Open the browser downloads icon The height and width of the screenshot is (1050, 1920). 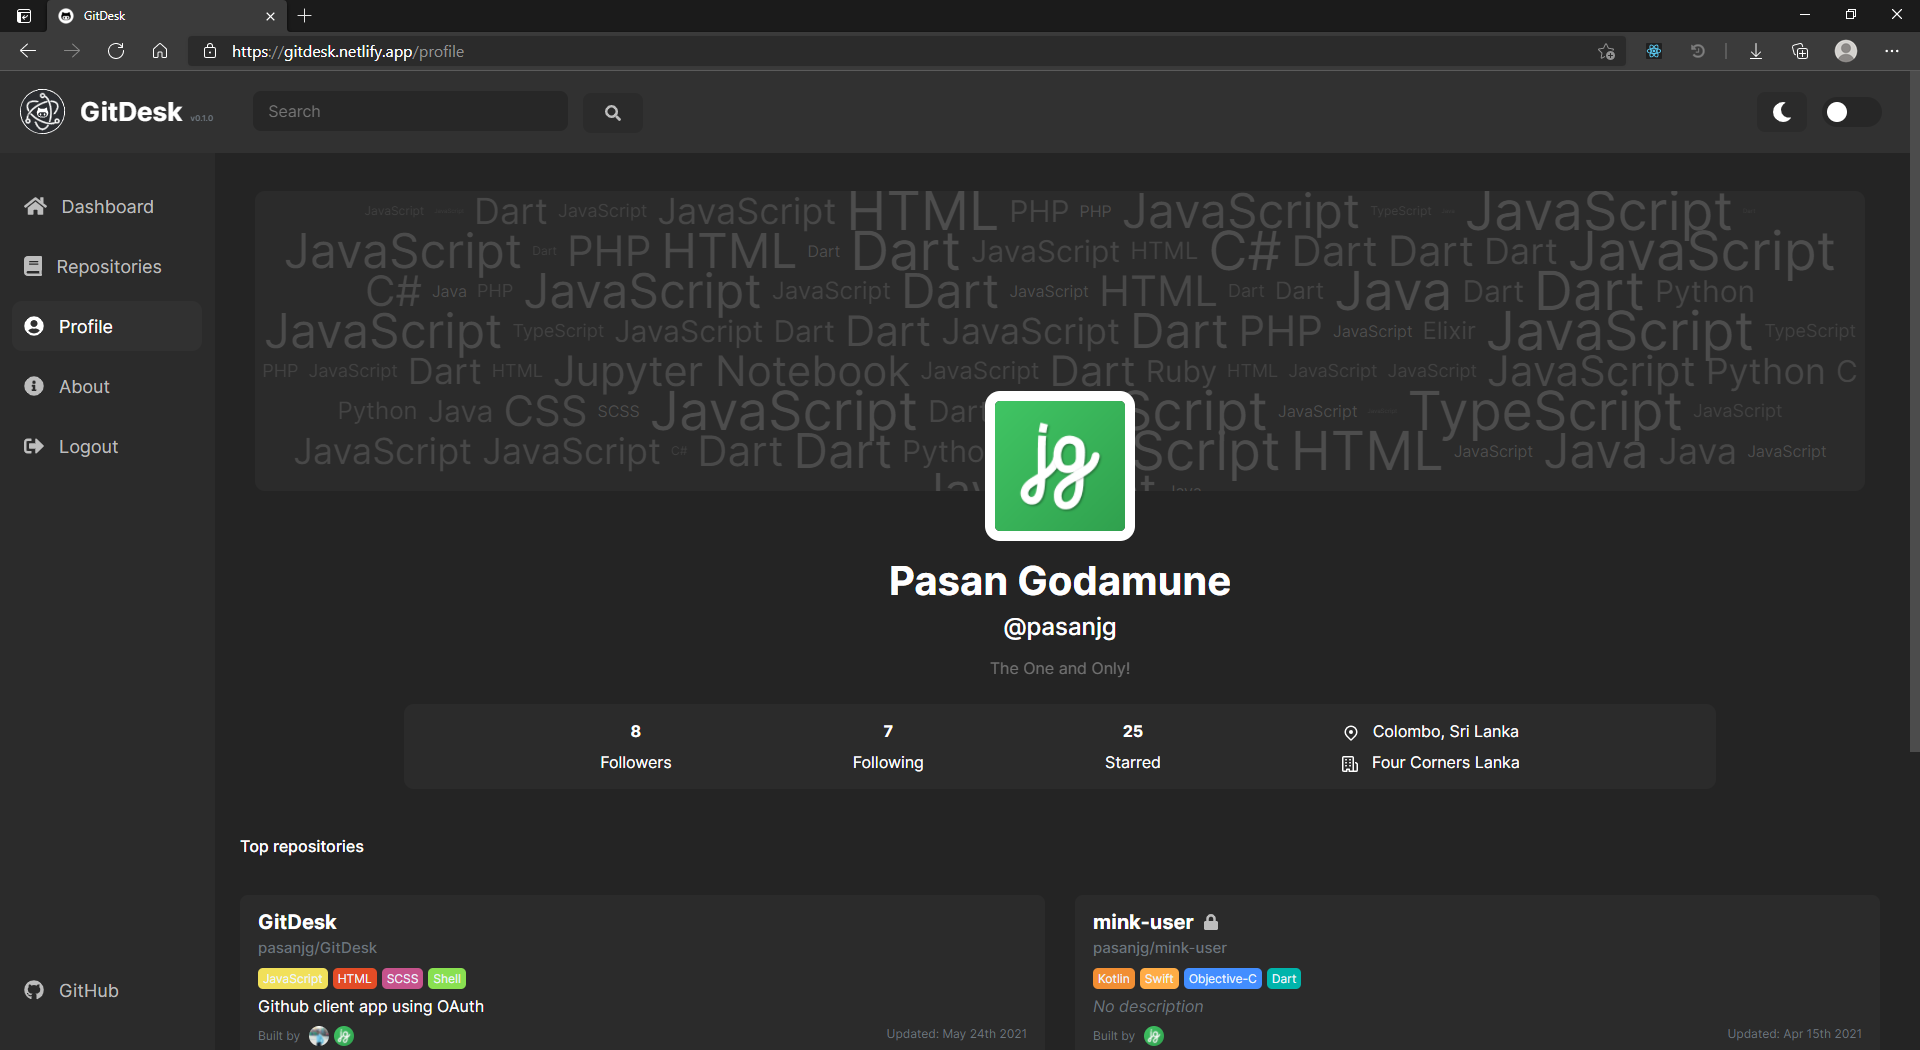pyautogui.click(x=1756, y=51)
